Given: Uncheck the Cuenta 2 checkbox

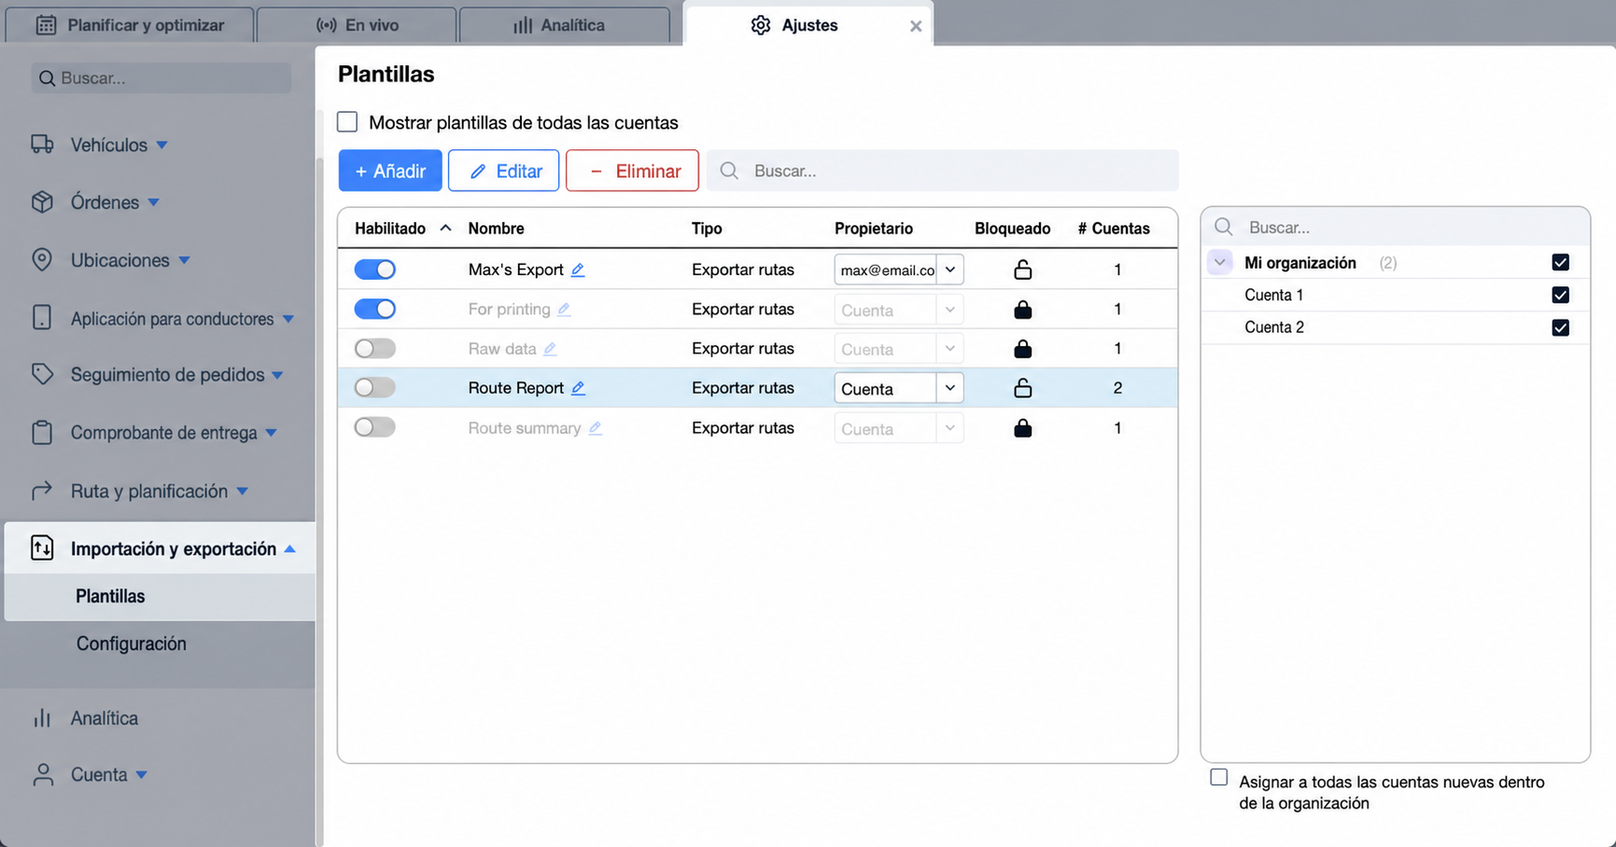Looking at the screenshot, I should pos(1560,327).
